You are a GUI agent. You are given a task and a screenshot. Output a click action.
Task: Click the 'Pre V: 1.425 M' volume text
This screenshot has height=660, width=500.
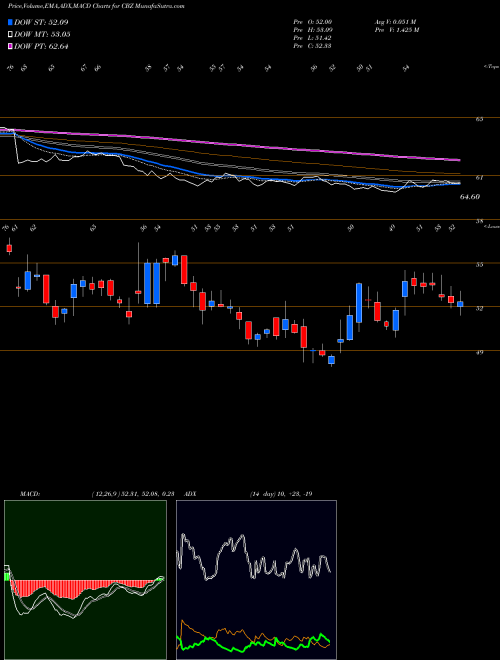[x=396, y=30]
